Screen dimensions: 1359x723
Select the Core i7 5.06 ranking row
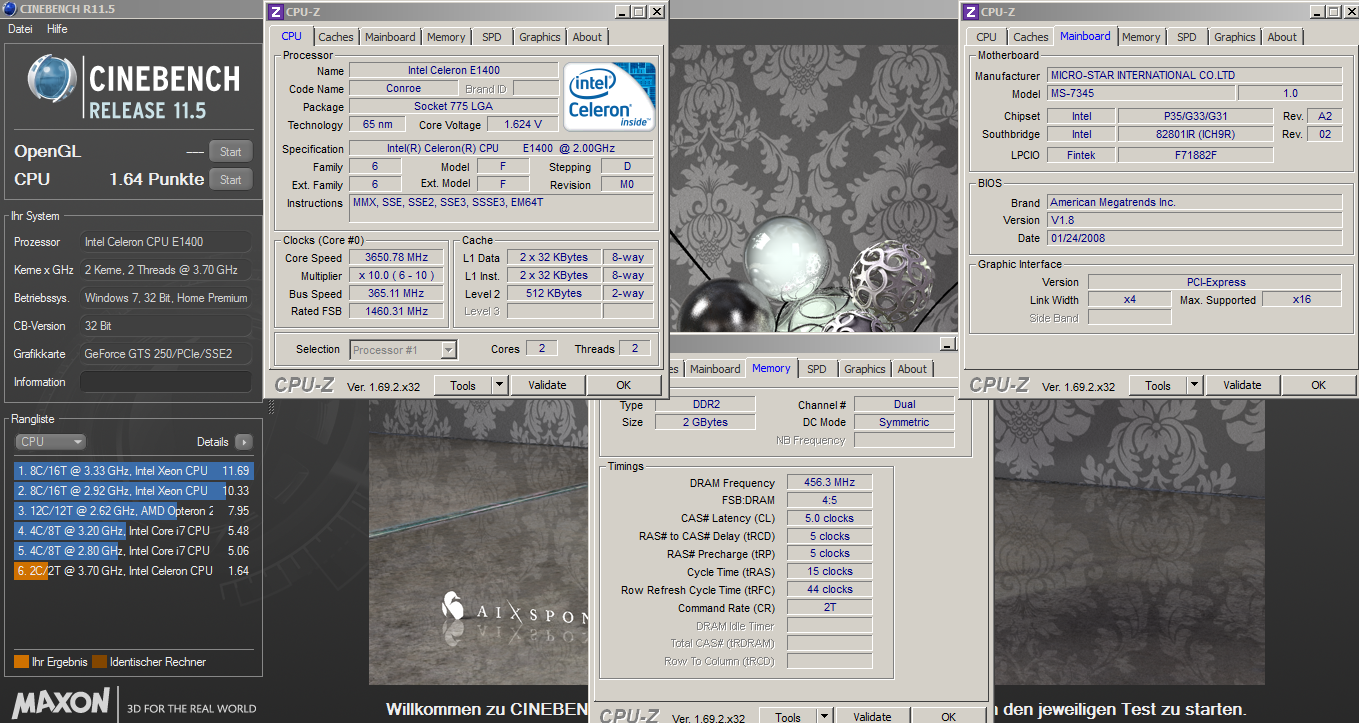[x=134, y=550]
